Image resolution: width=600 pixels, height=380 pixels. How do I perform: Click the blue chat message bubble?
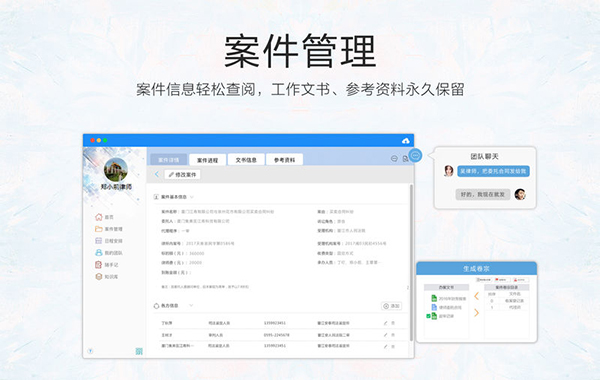(493, 171)
